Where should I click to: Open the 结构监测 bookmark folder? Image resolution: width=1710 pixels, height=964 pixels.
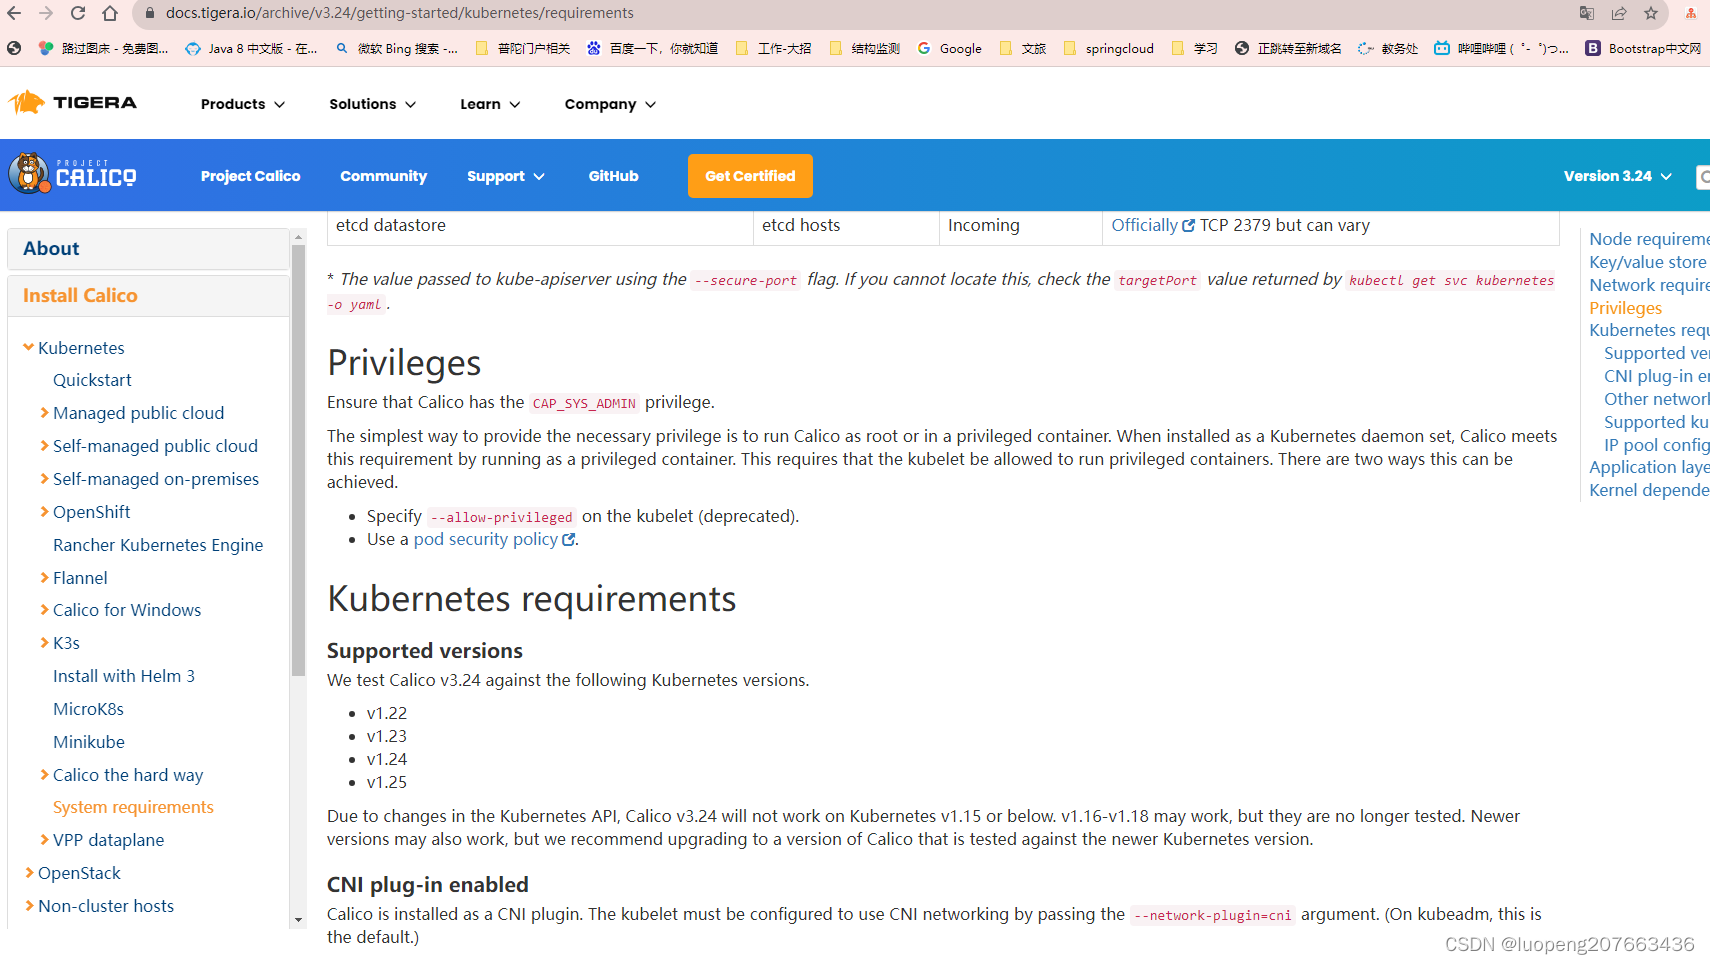tap(865, 48)
